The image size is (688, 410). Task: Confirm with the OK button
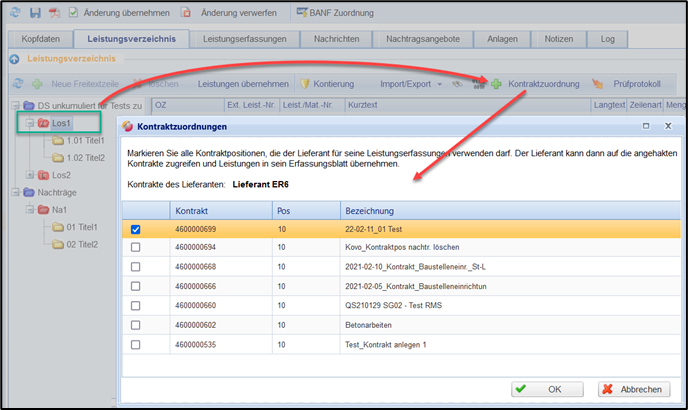pyautogui.click(x=547, y=389)
